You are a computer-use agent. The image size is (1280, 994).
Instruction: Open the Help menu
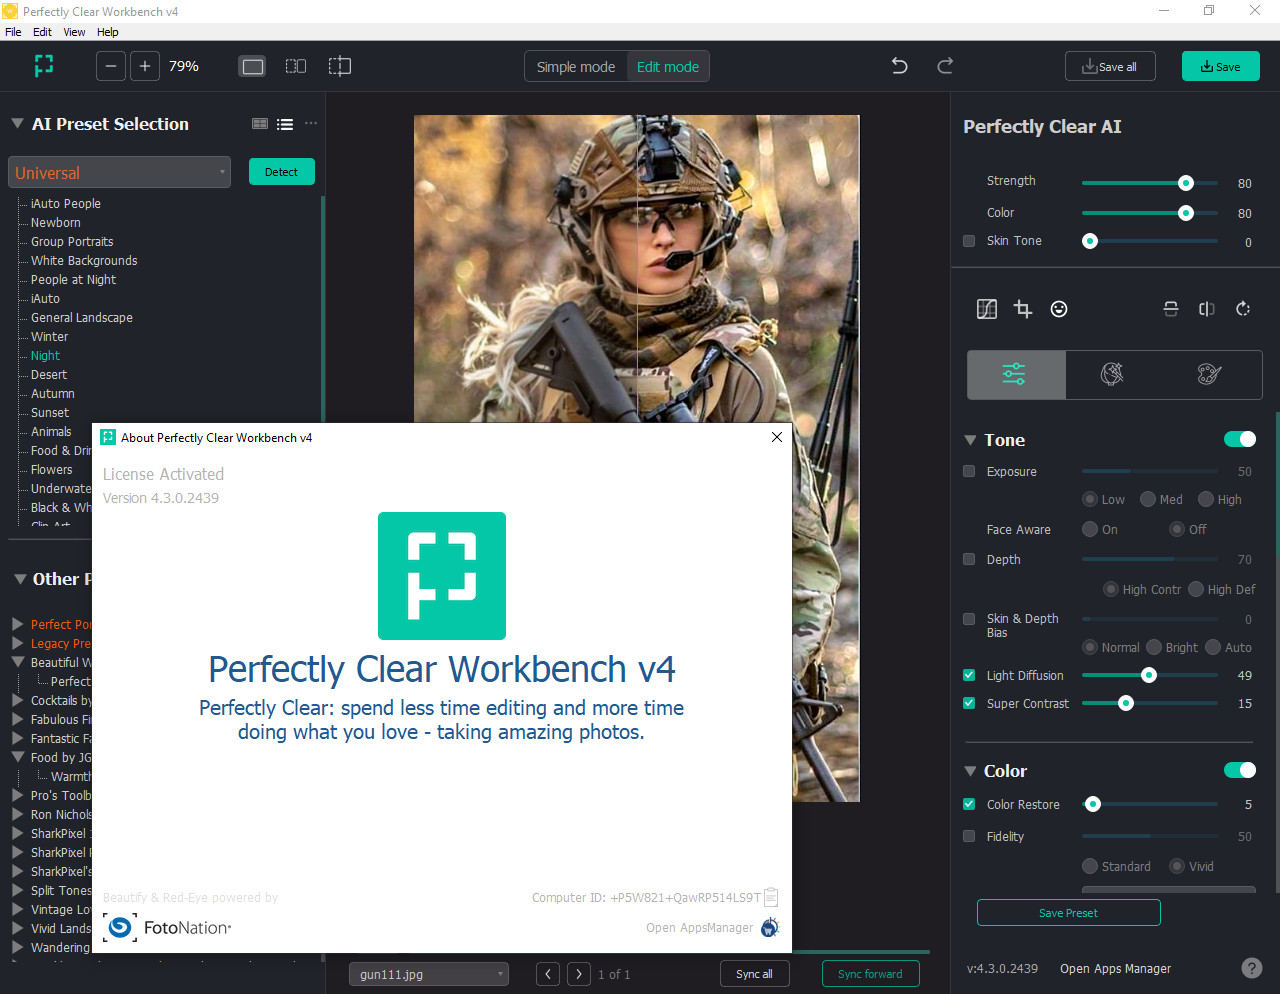pyautogui.click(x=107, y=32)
